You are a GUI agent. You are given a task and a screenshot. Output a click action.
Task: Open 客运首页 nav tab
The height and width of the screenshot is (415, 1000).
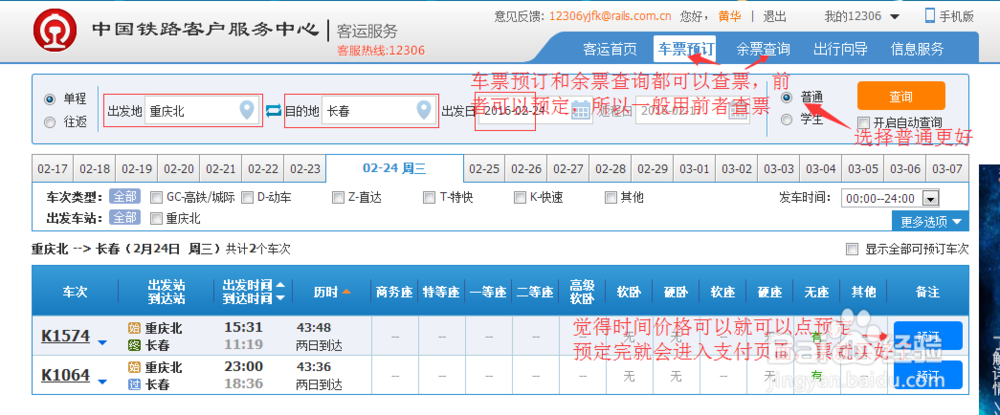610,49
